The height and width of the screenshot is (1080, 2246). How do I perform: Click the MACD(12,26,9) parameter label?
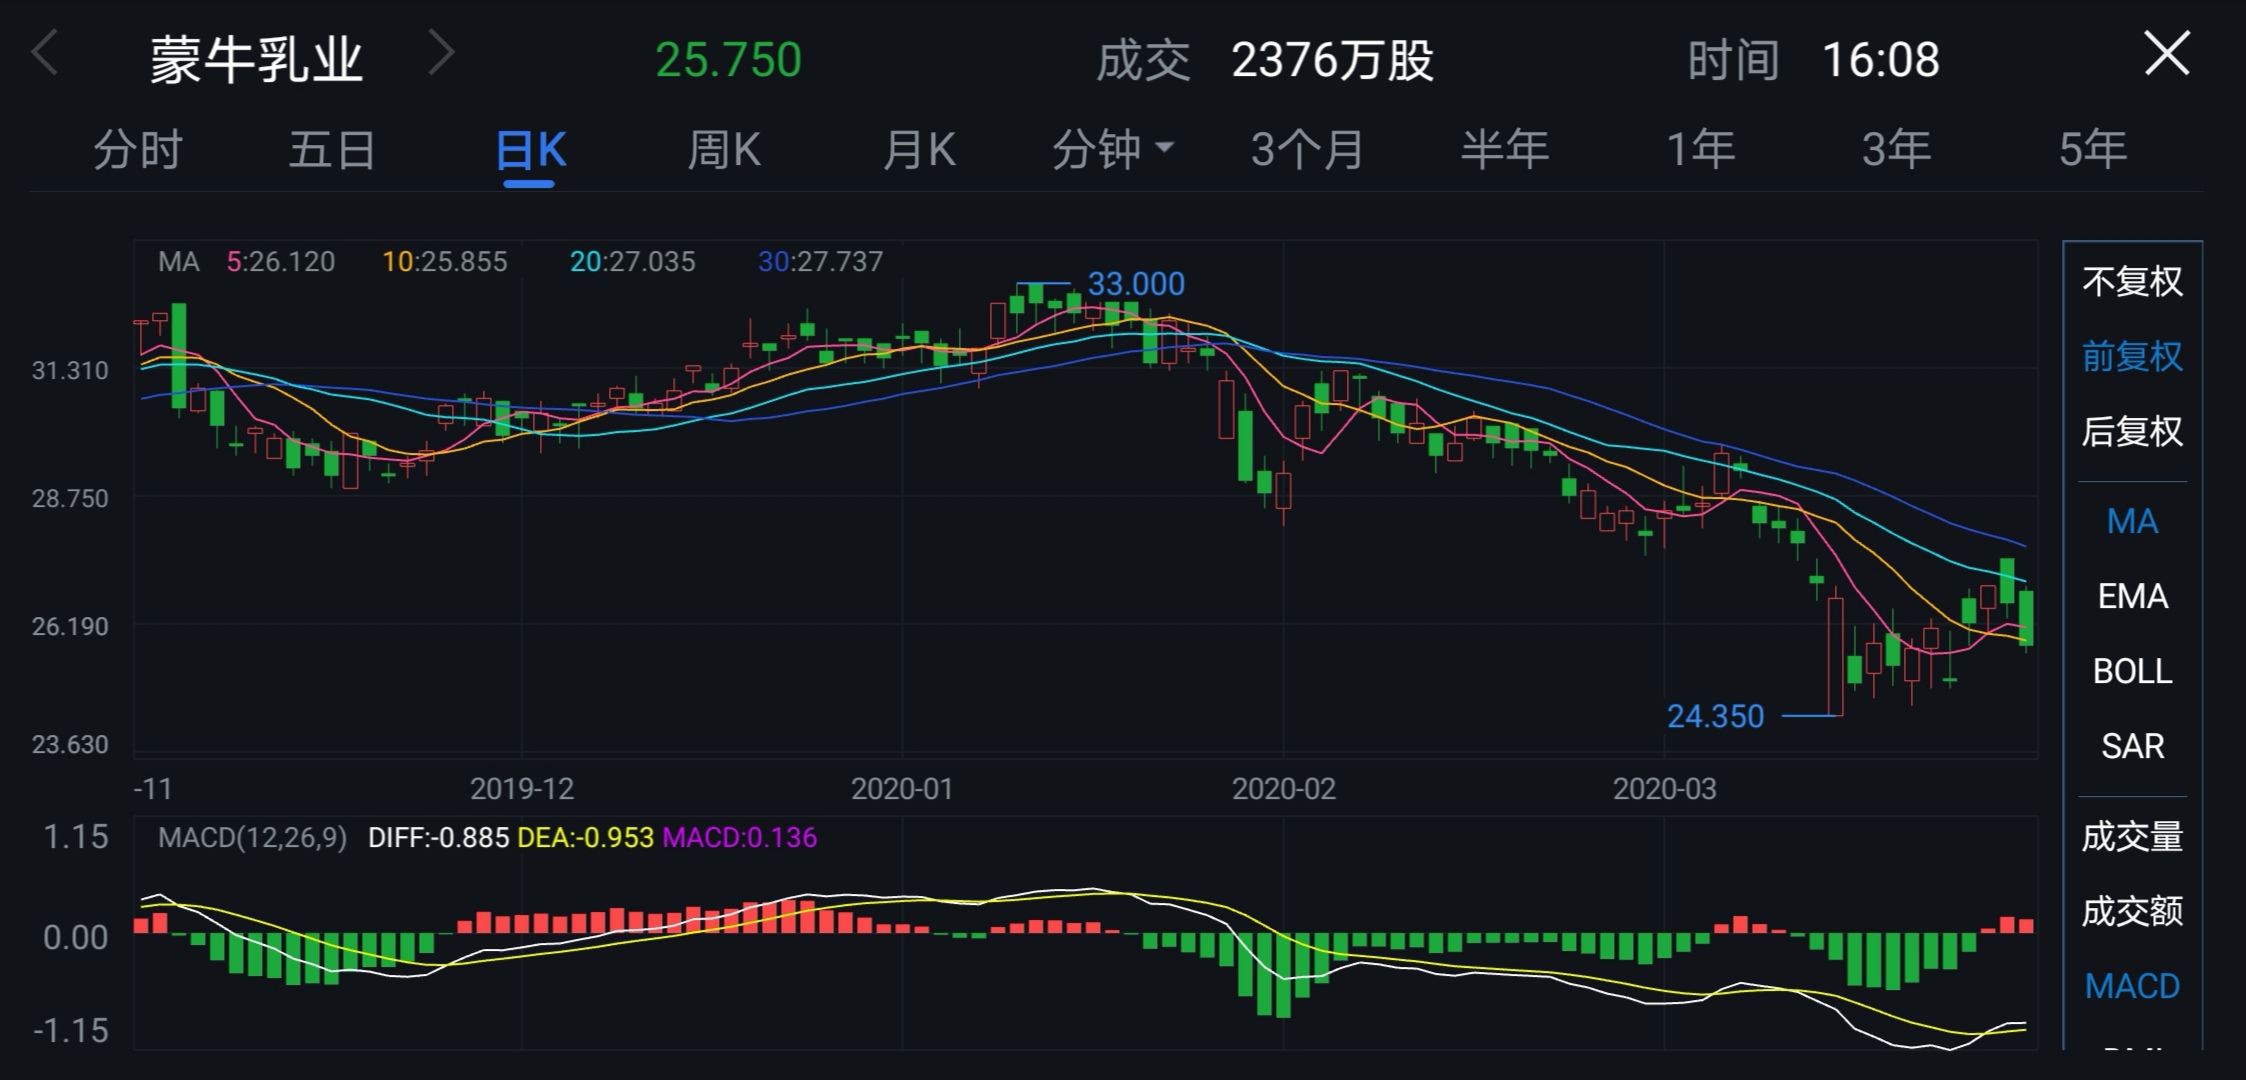pyautogui.click(x=252, y=838)
